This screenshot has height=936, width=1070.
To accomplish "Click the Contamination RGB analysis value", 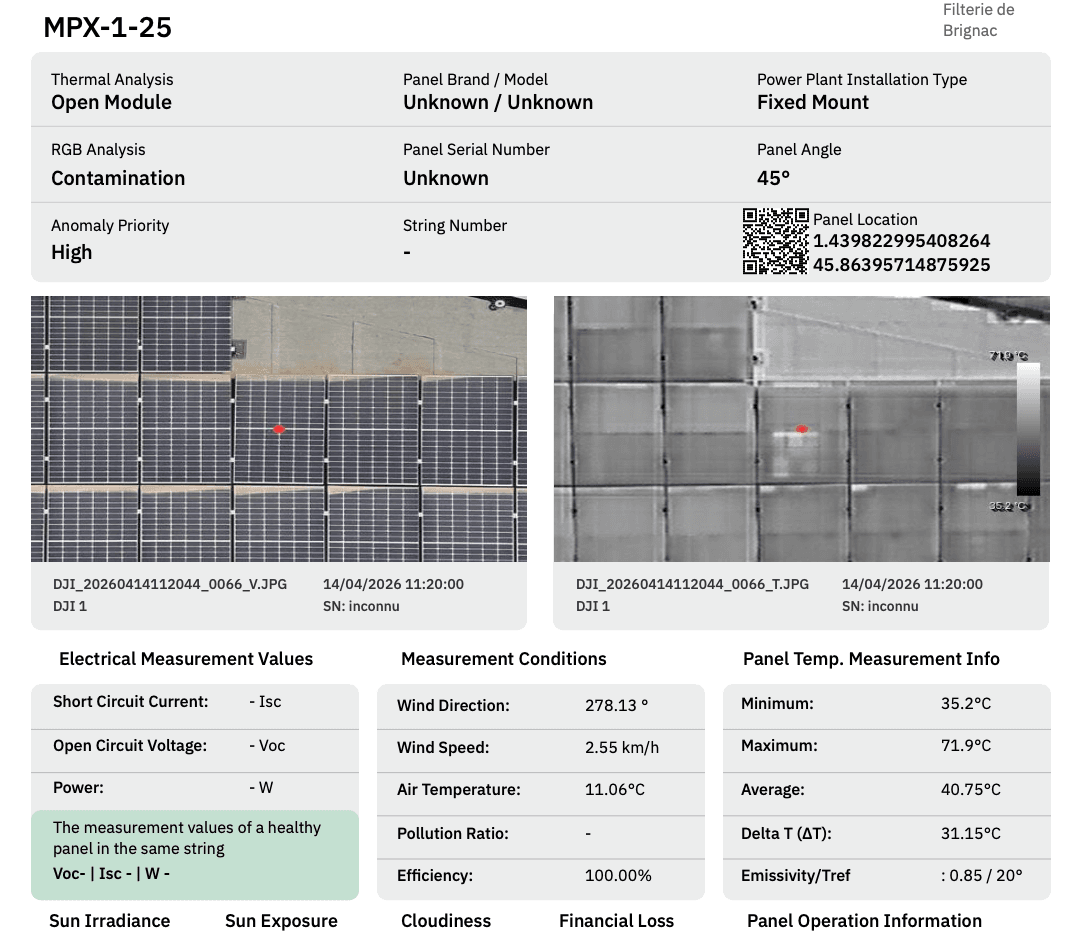I will pos(118,178).
